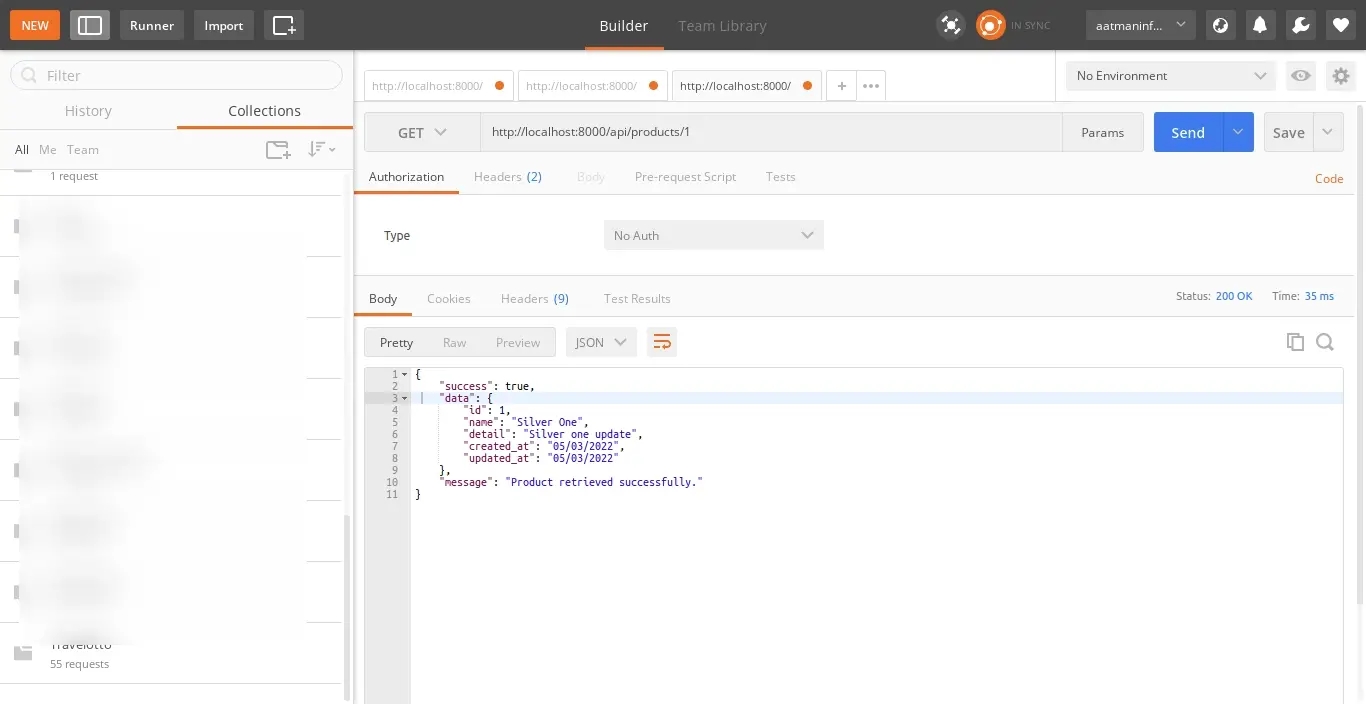Create new collection folder icon

pos(278,150)
